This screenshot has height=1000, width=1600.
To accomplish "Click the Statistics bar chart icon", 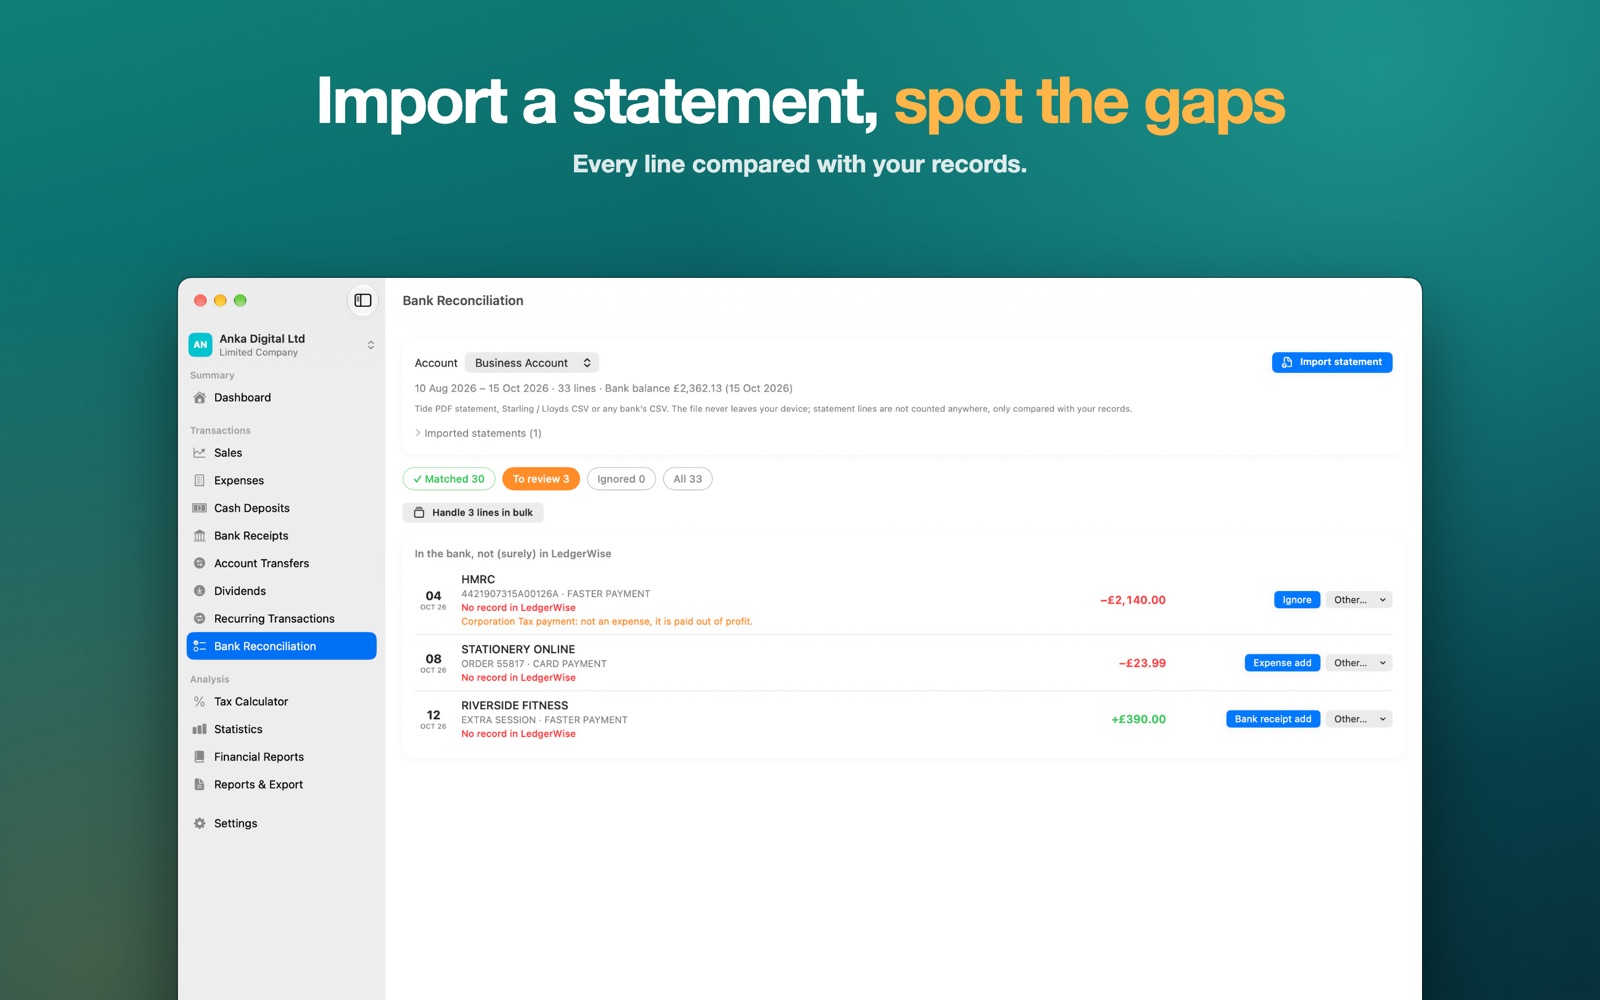I will (200, 730).
